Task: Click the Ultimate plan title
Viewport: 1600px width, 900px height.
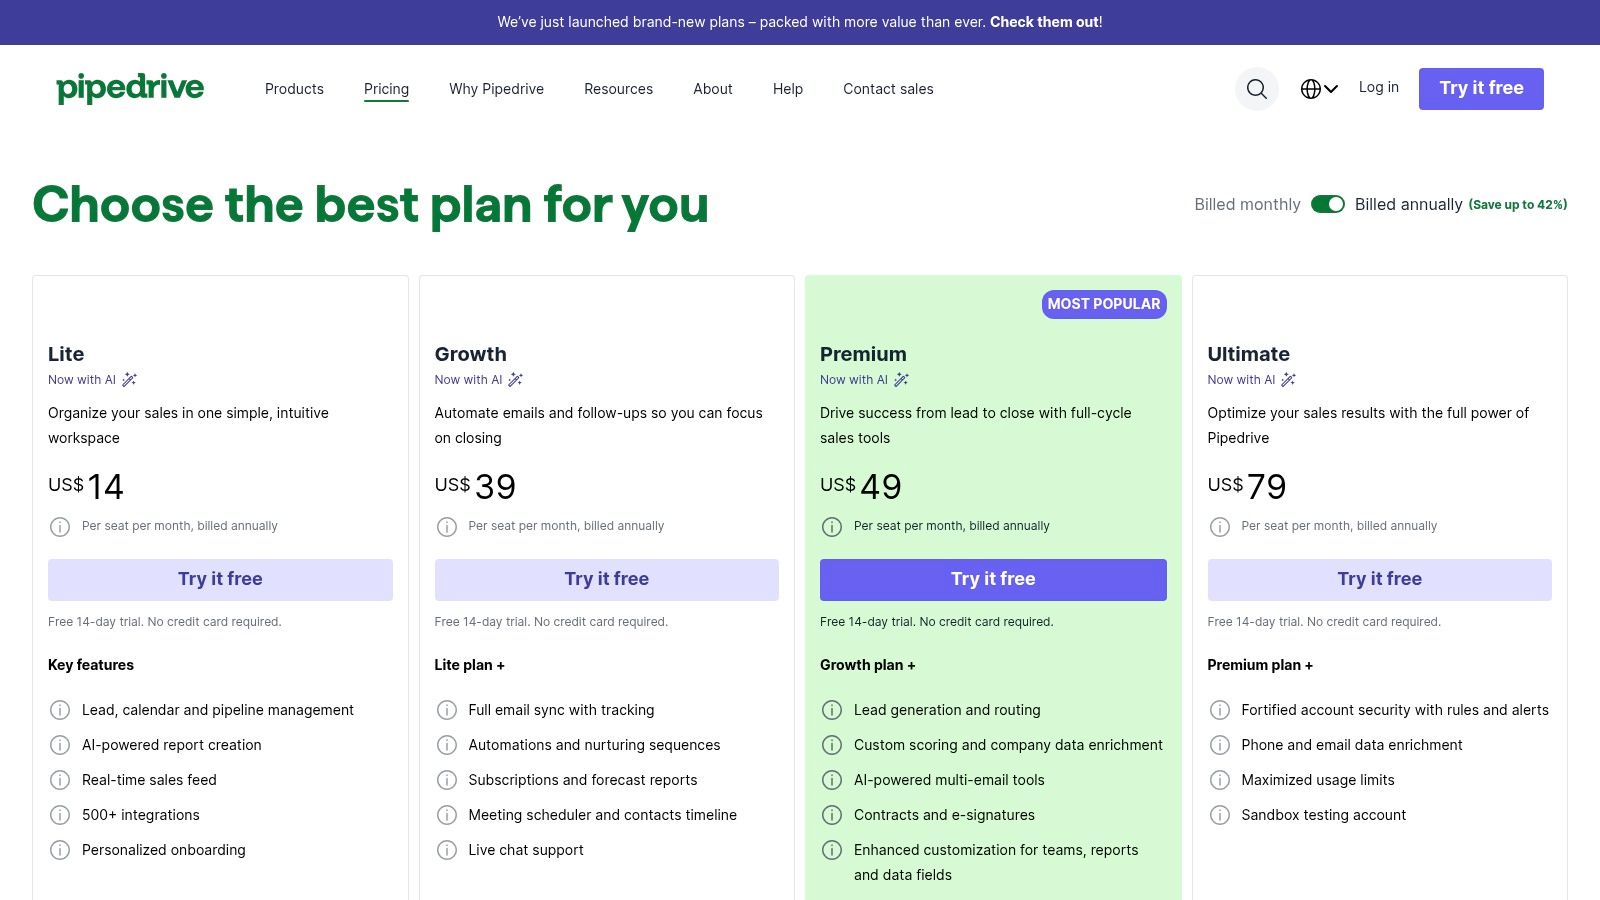Action: pos(1248,354)
